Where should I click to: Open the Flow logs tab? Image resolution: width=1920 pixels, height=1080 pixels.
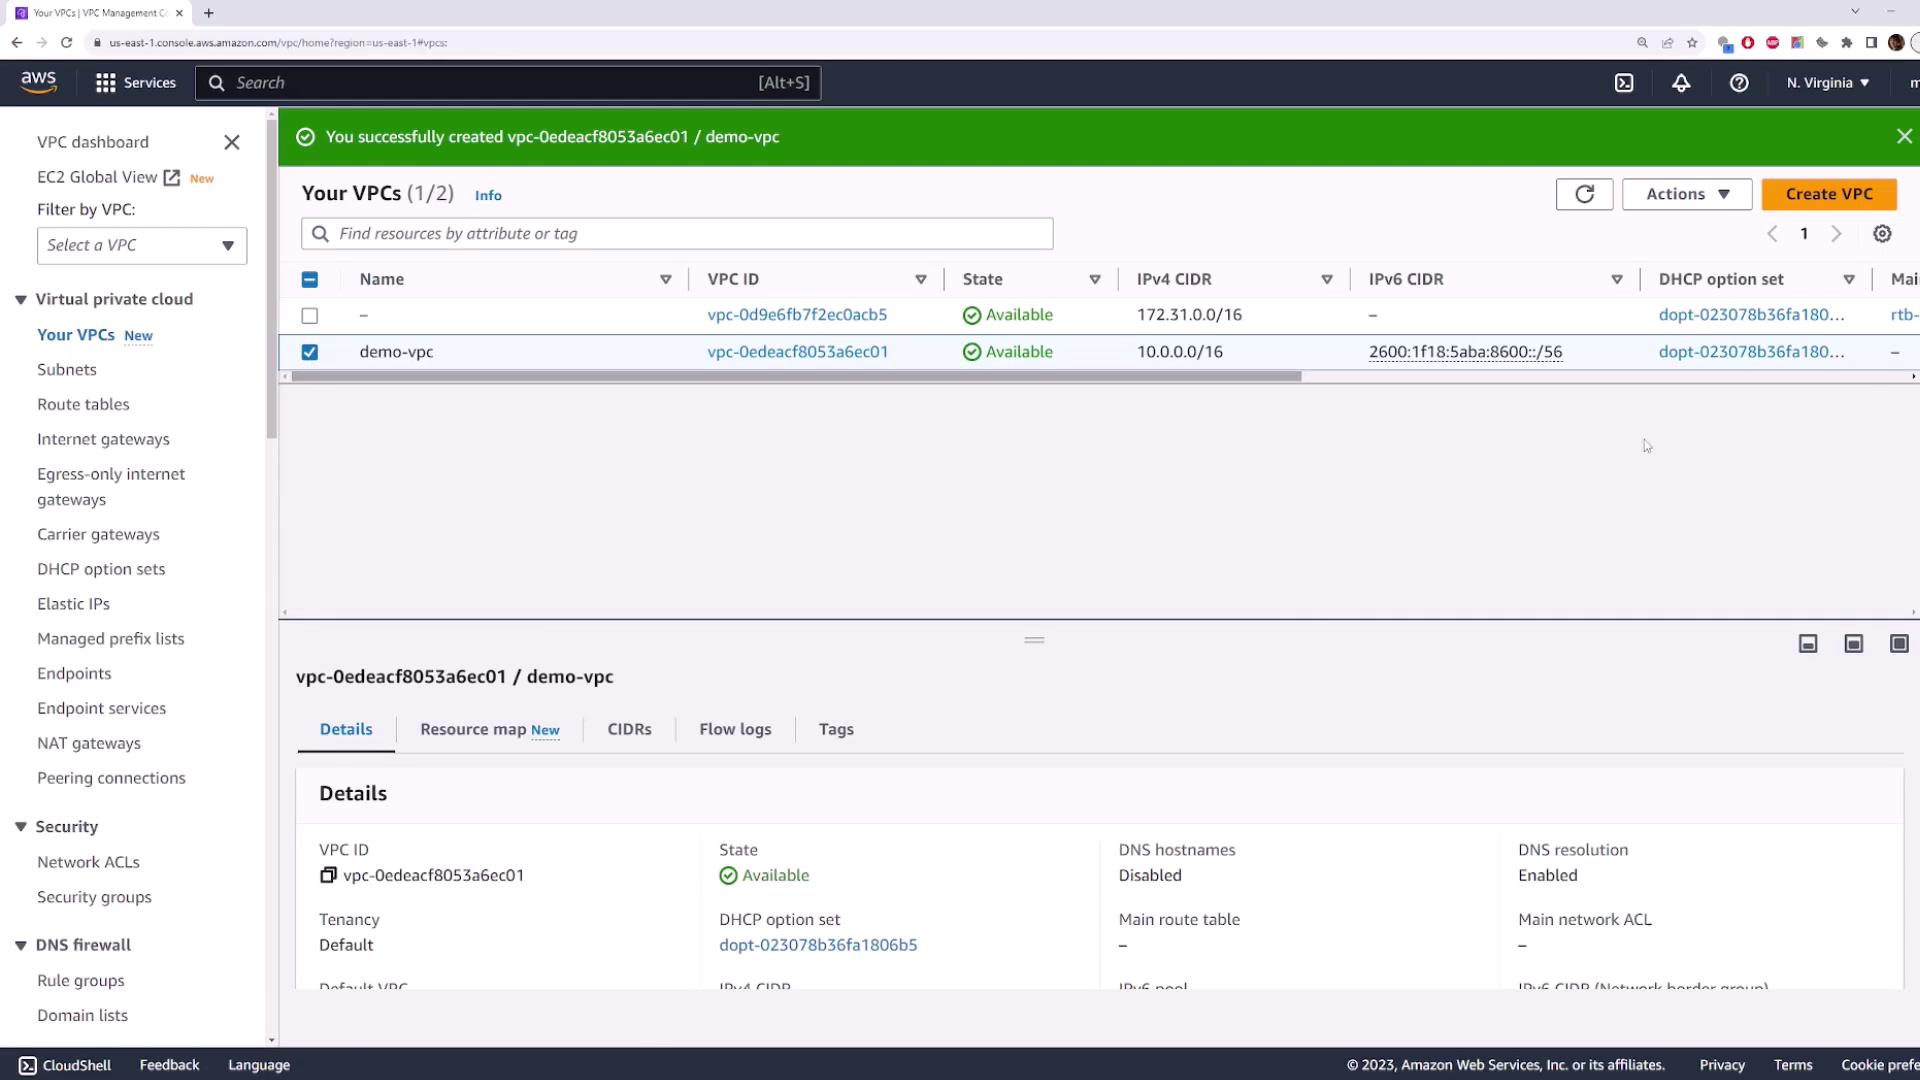coord(735,730)
